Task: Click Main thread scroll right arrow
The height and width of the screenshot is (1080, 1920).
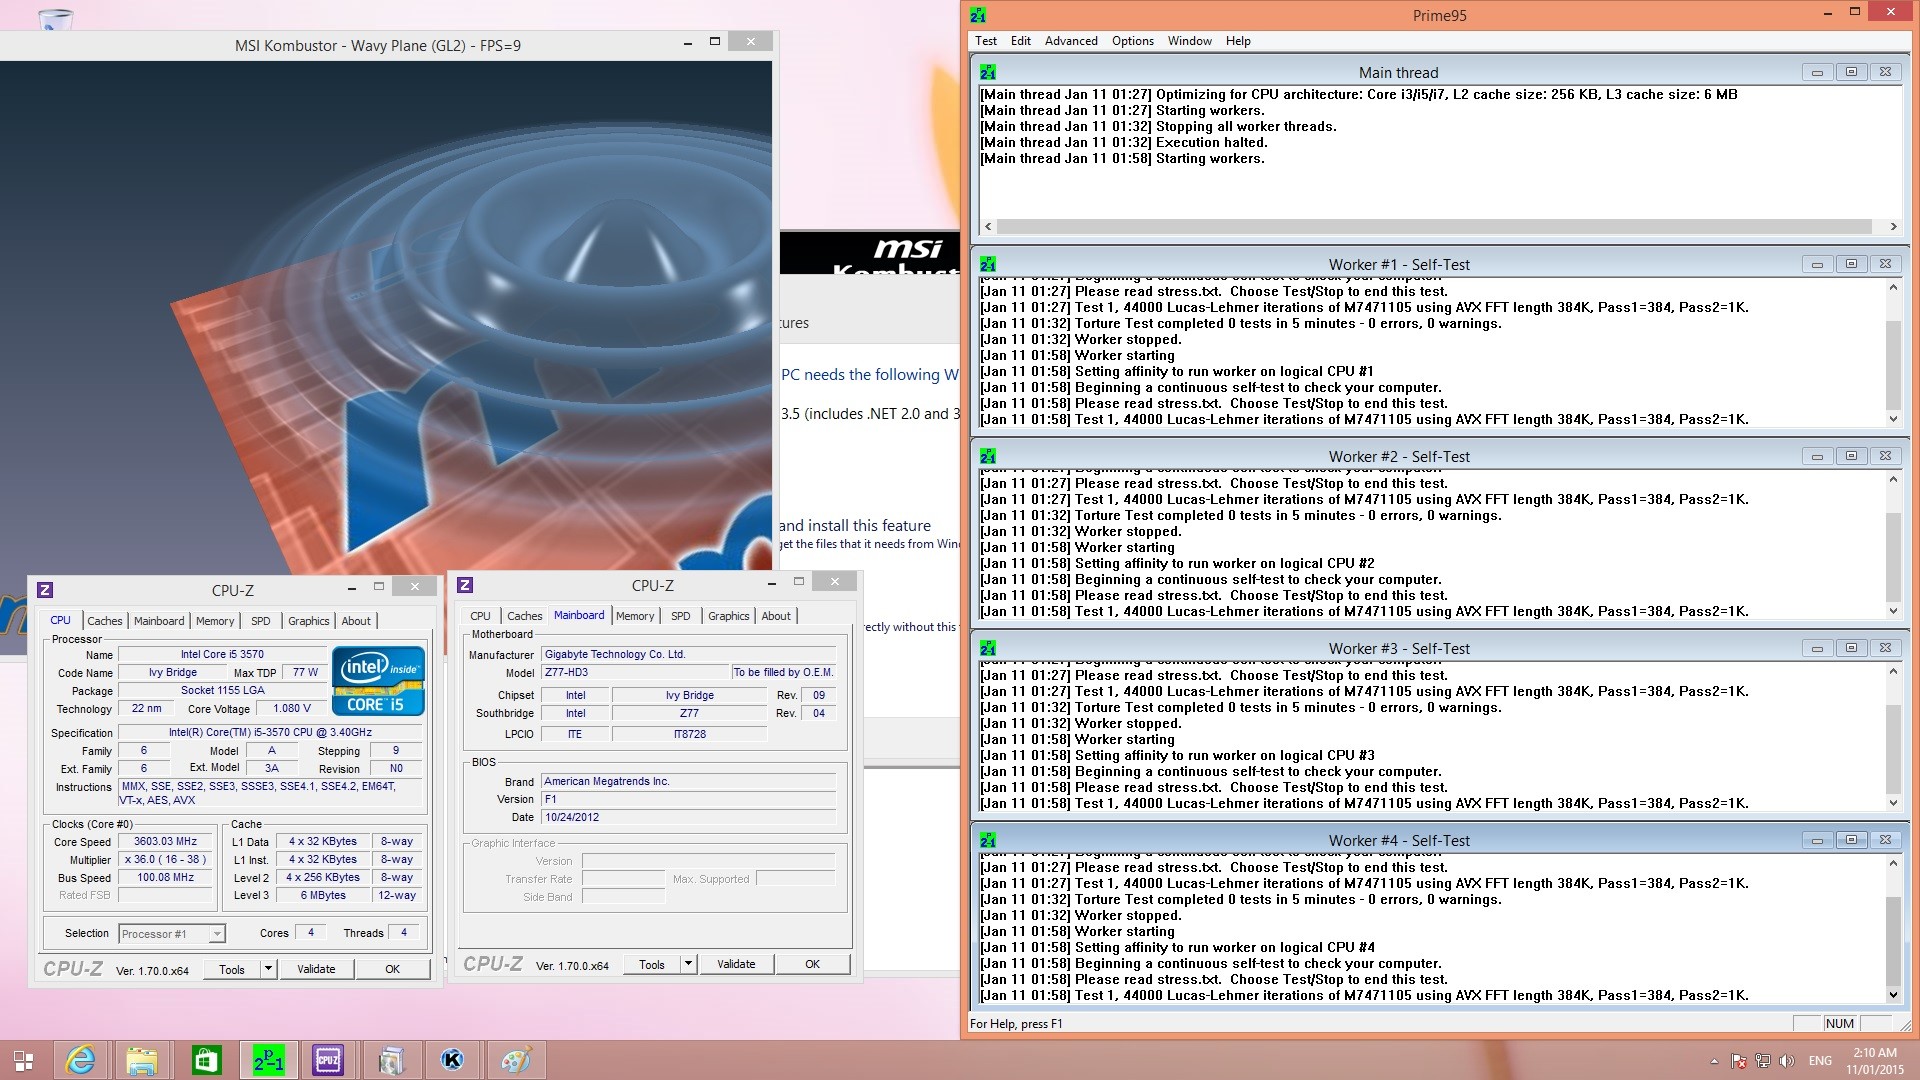Action: [1893, 227]
